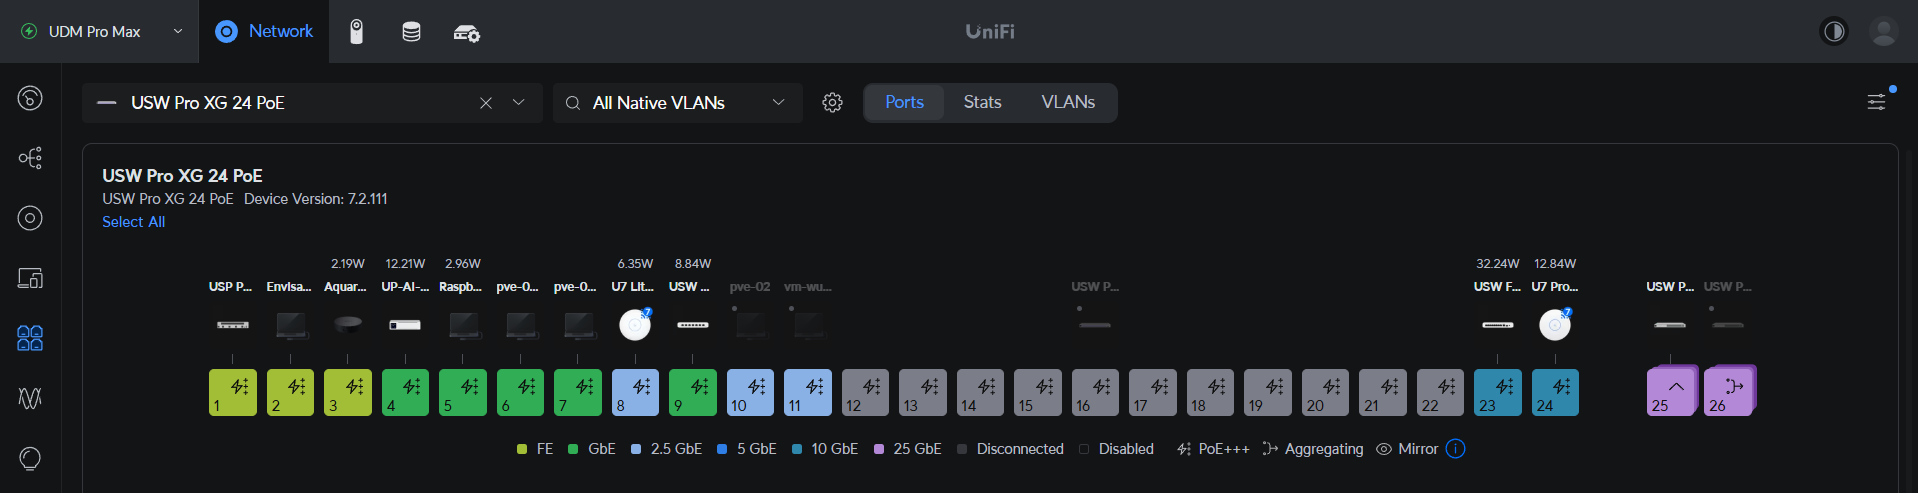Click the pve-02 device icon above port 10
Image resolution: width=1918 pixels, height=493 pixels.
[750, 325]
